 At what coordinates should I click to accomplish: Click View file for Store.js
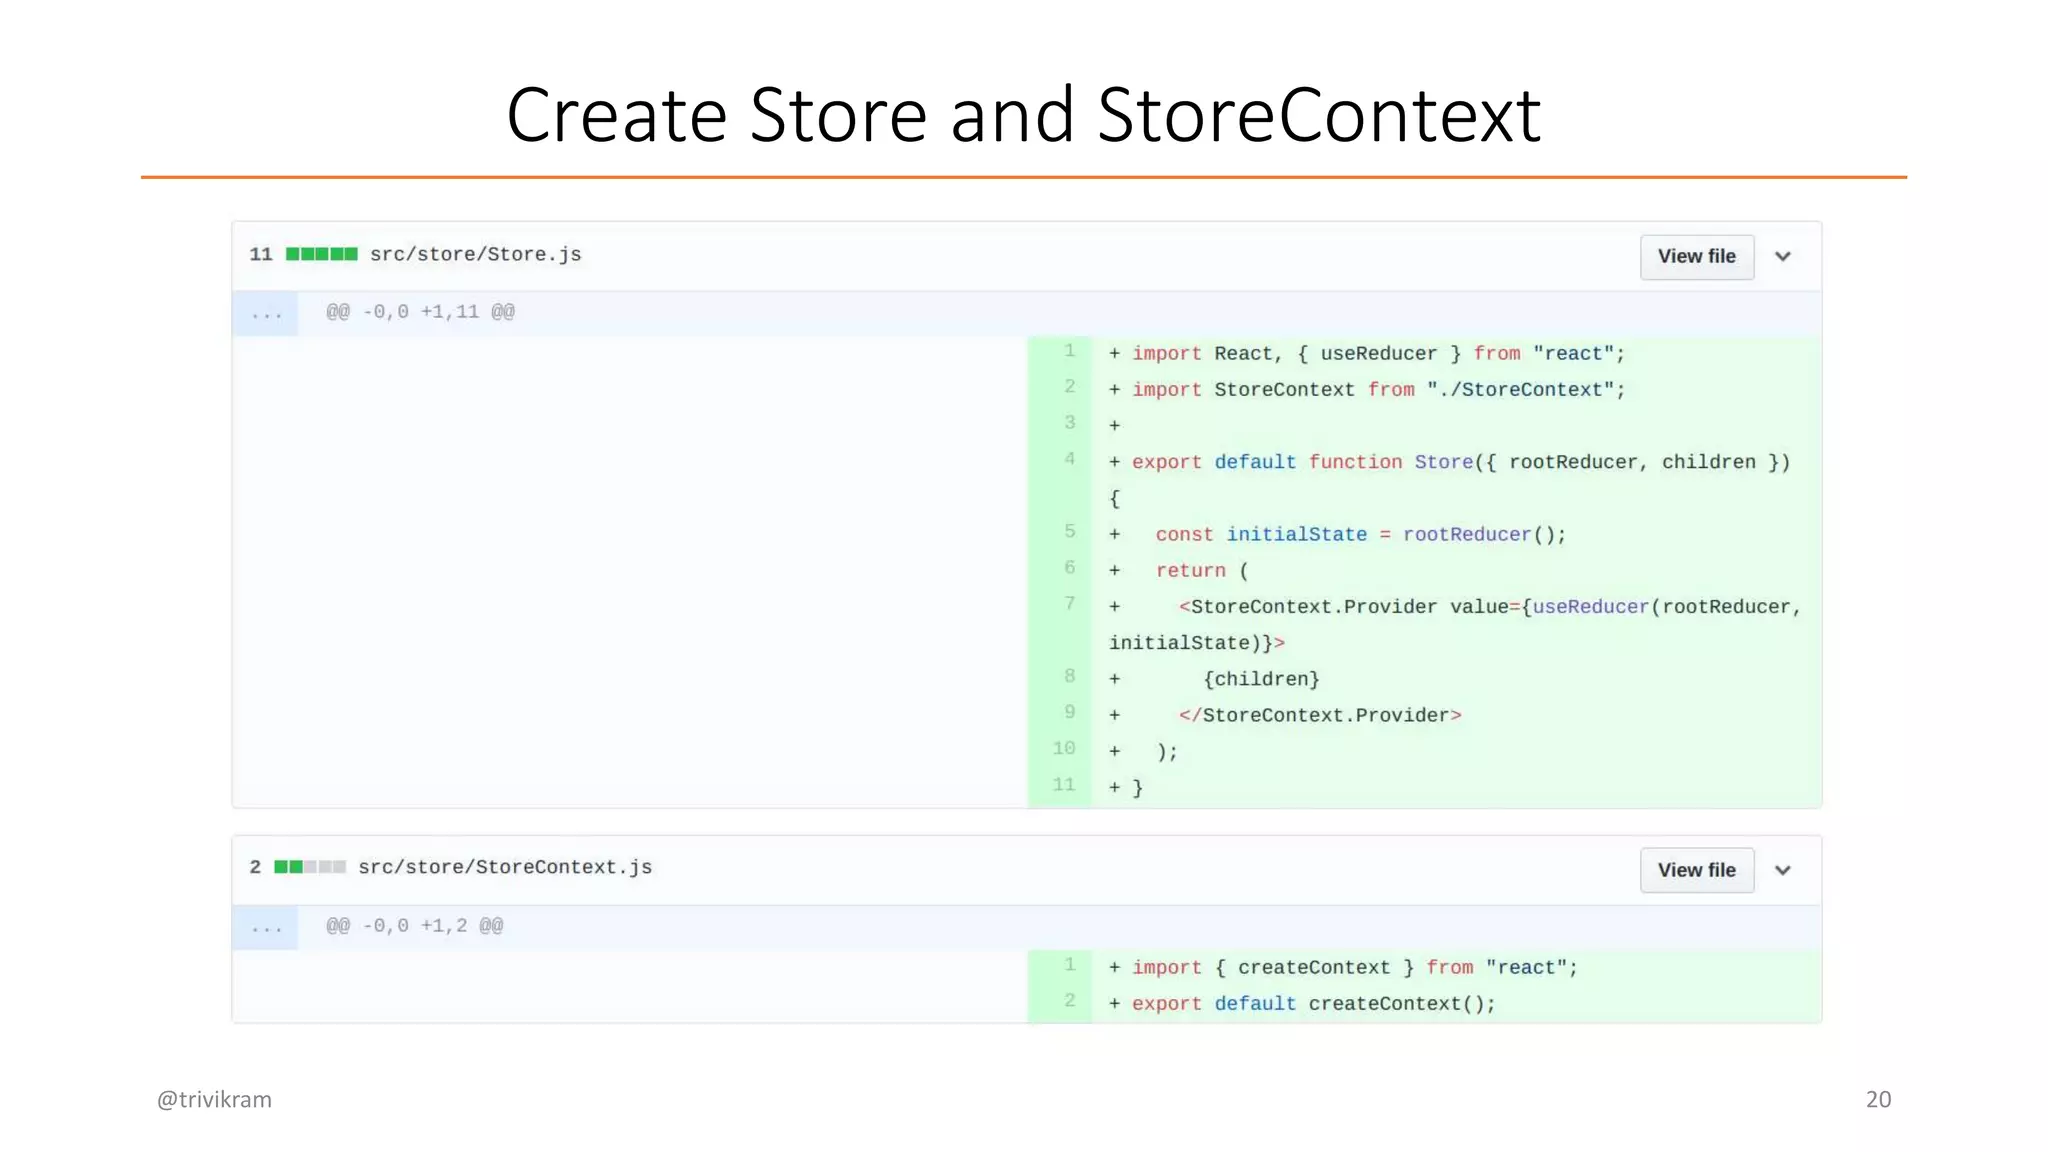[1696, 257]
